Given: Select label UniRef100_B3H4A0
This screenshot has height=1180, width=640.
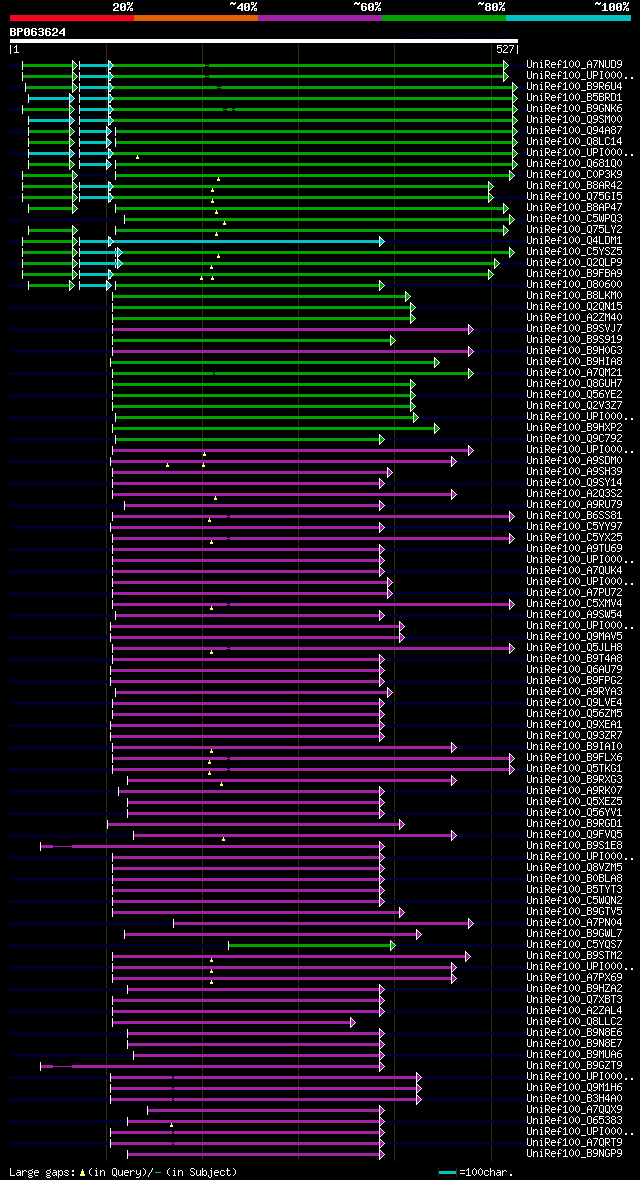Looking at the screenshot, I should (x=574, y=1099).
